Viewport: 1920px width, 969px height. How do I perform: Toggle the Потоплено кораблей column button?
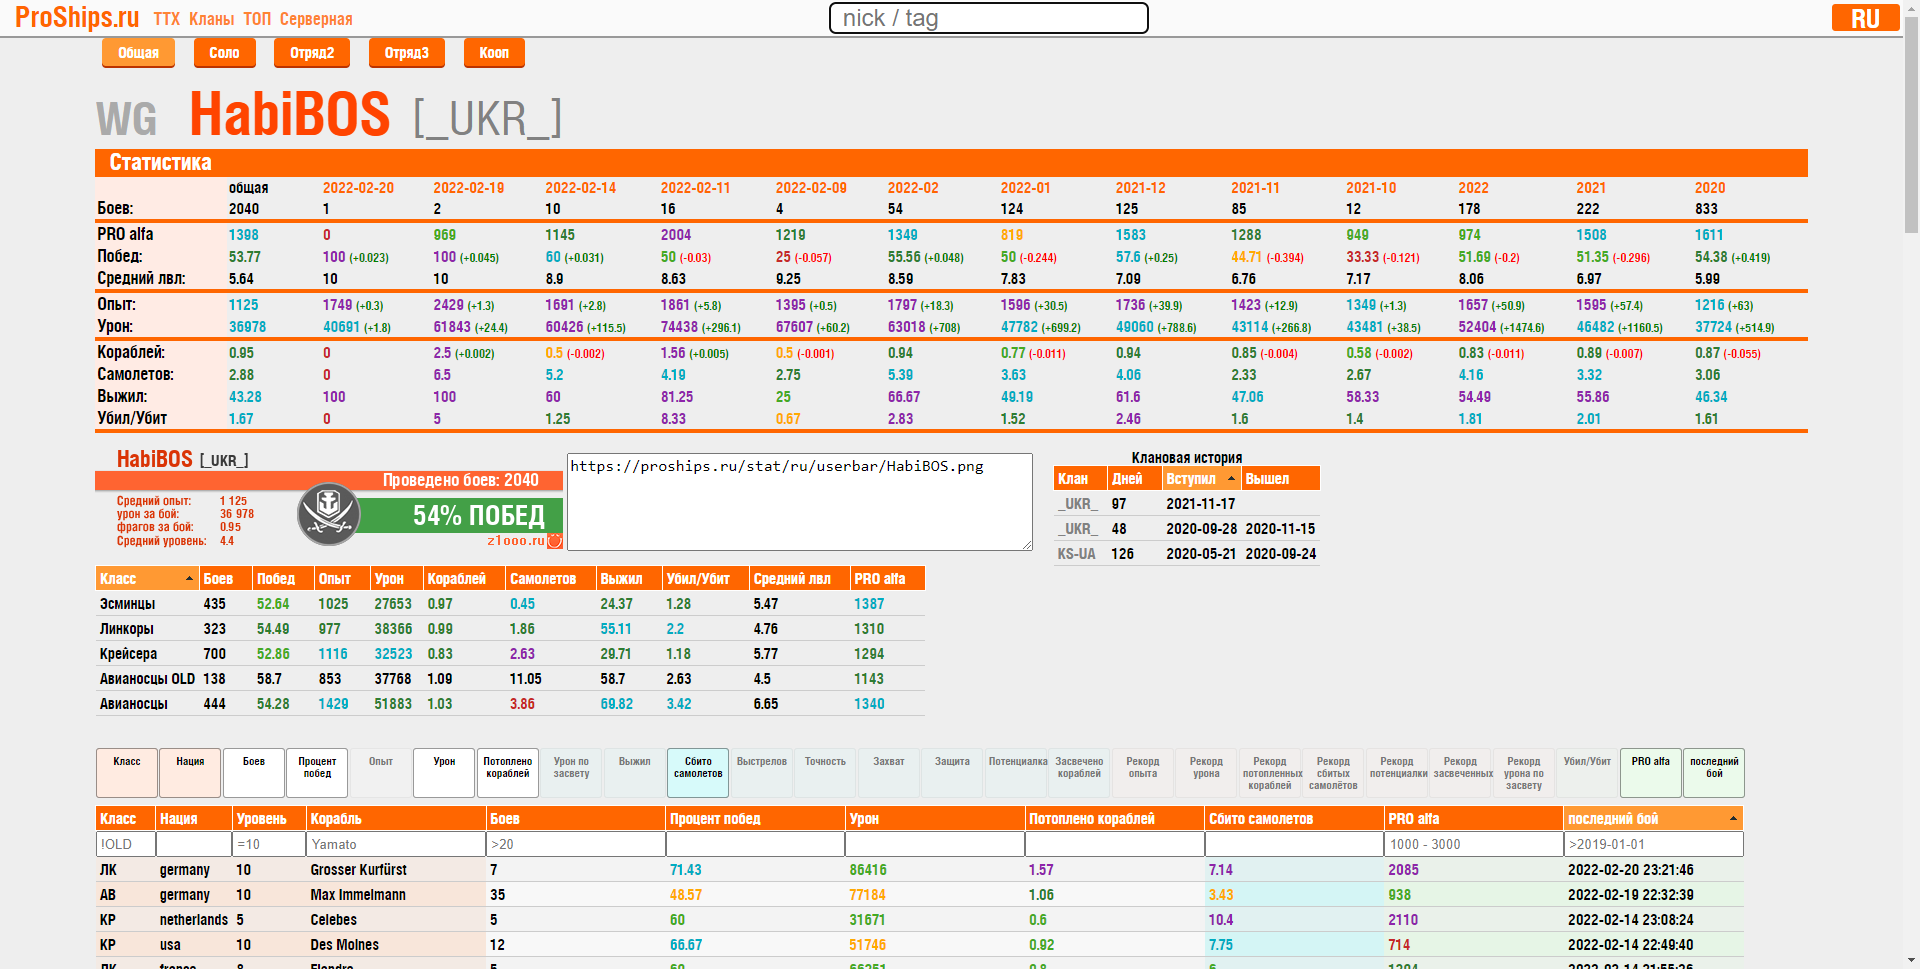508,773
